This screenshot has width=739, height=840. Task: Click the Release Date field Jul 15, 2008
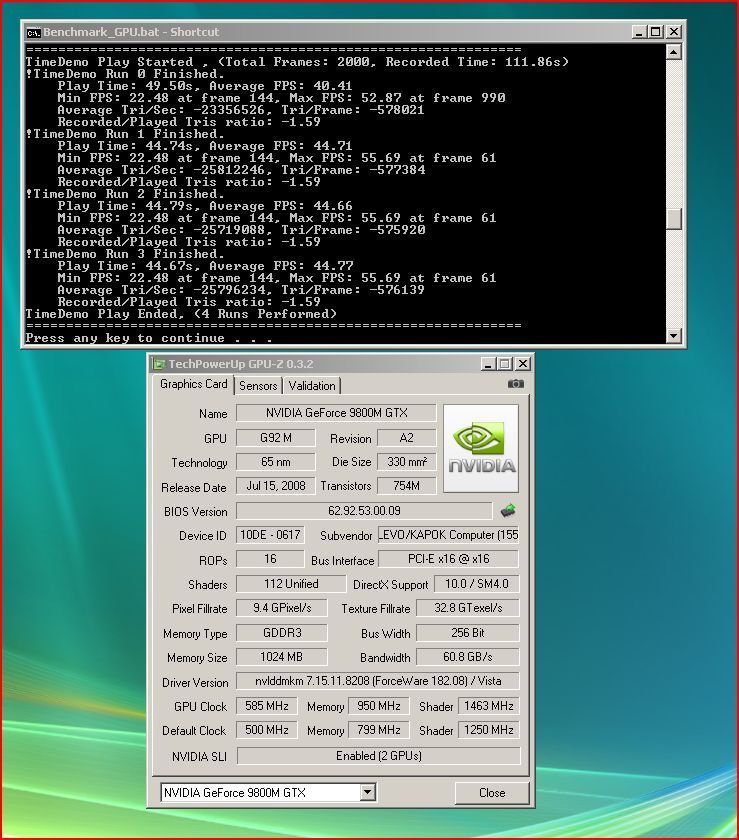click(x=275, y=486)
